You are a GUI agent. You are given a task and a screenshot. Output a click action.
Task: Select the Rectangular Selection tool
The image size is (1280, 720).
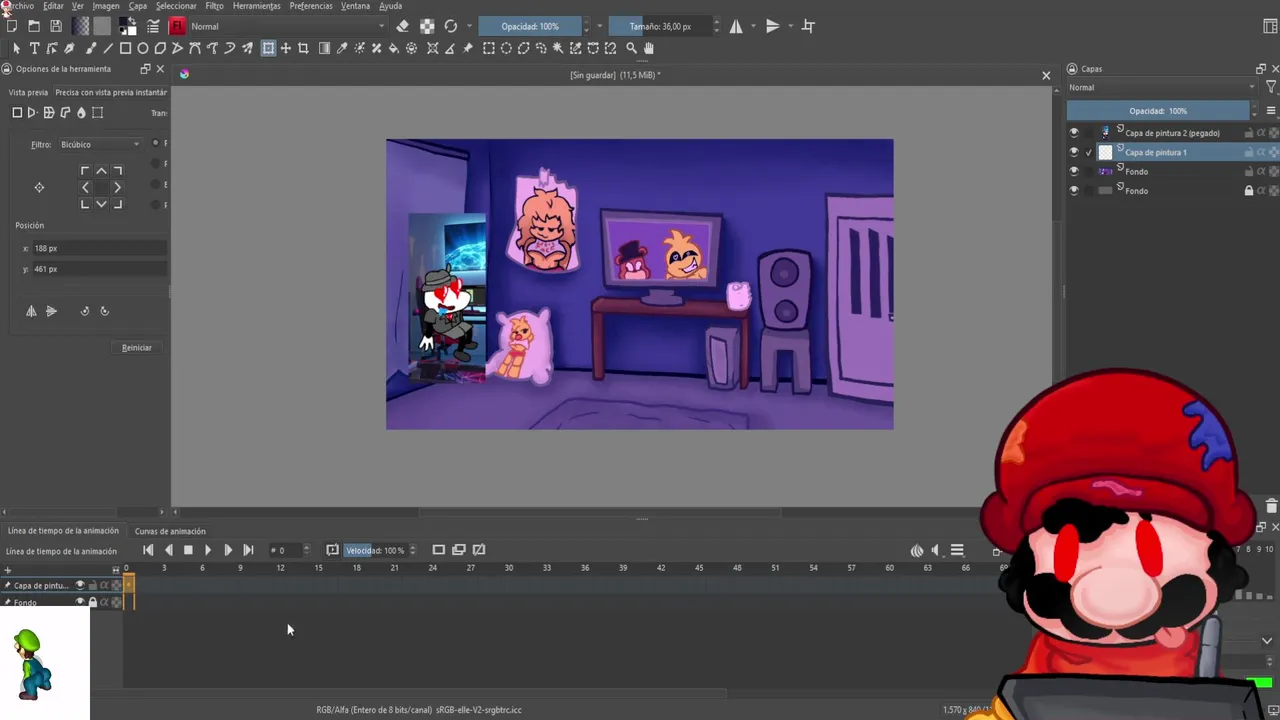pos(489,48)
